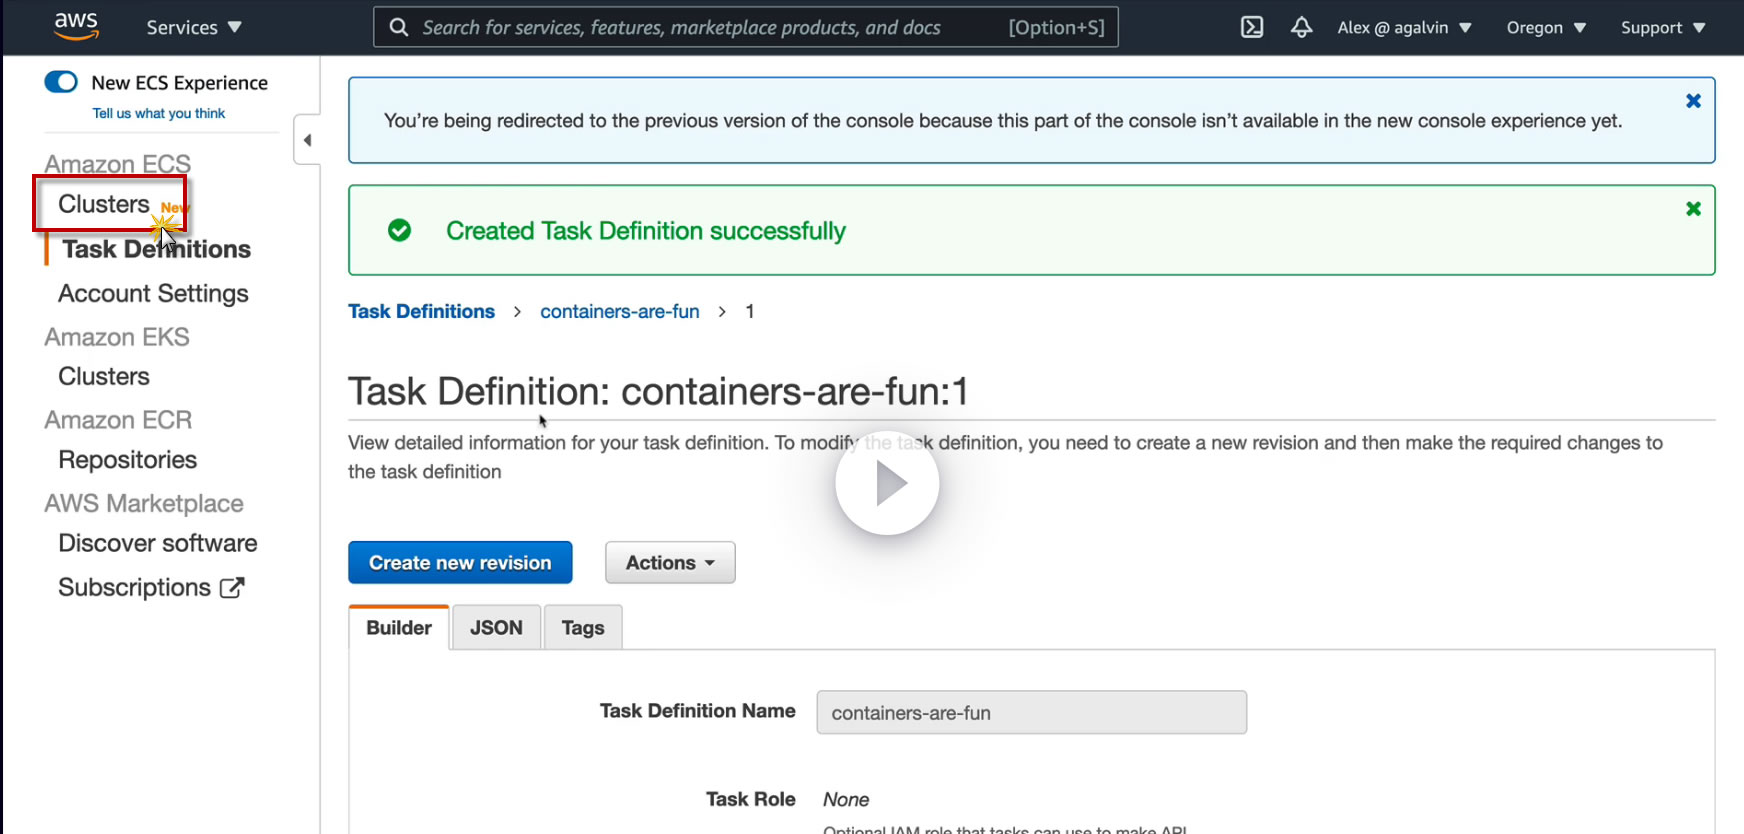Open the CloudShell terminal icon

[1252, 27]
